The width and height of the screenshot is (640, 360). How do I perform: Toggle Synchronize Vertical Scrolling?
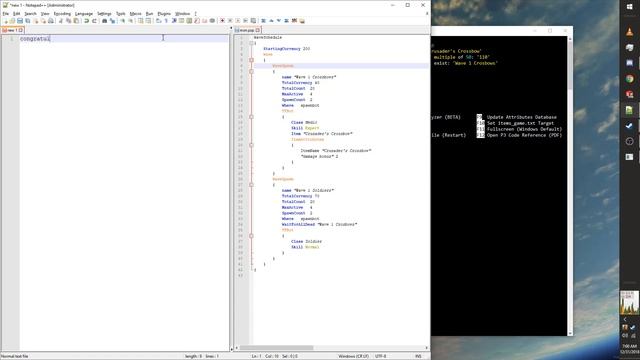[141, 20]
